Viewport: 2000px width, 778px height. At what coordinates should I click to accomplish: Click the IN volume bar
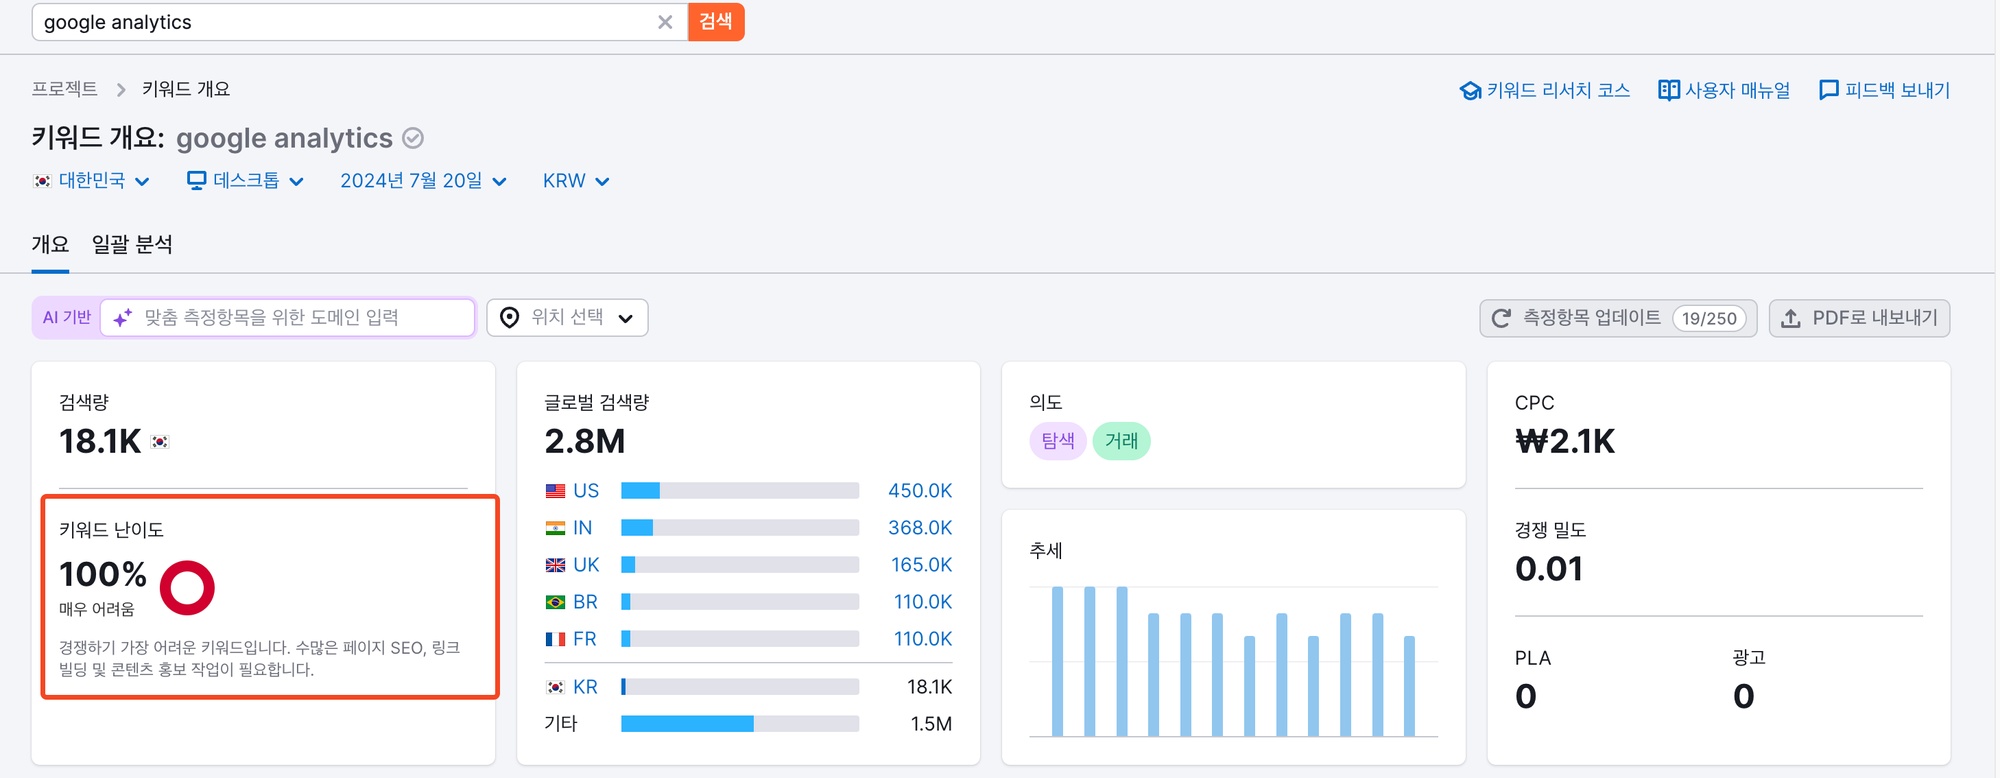(740, 527)
